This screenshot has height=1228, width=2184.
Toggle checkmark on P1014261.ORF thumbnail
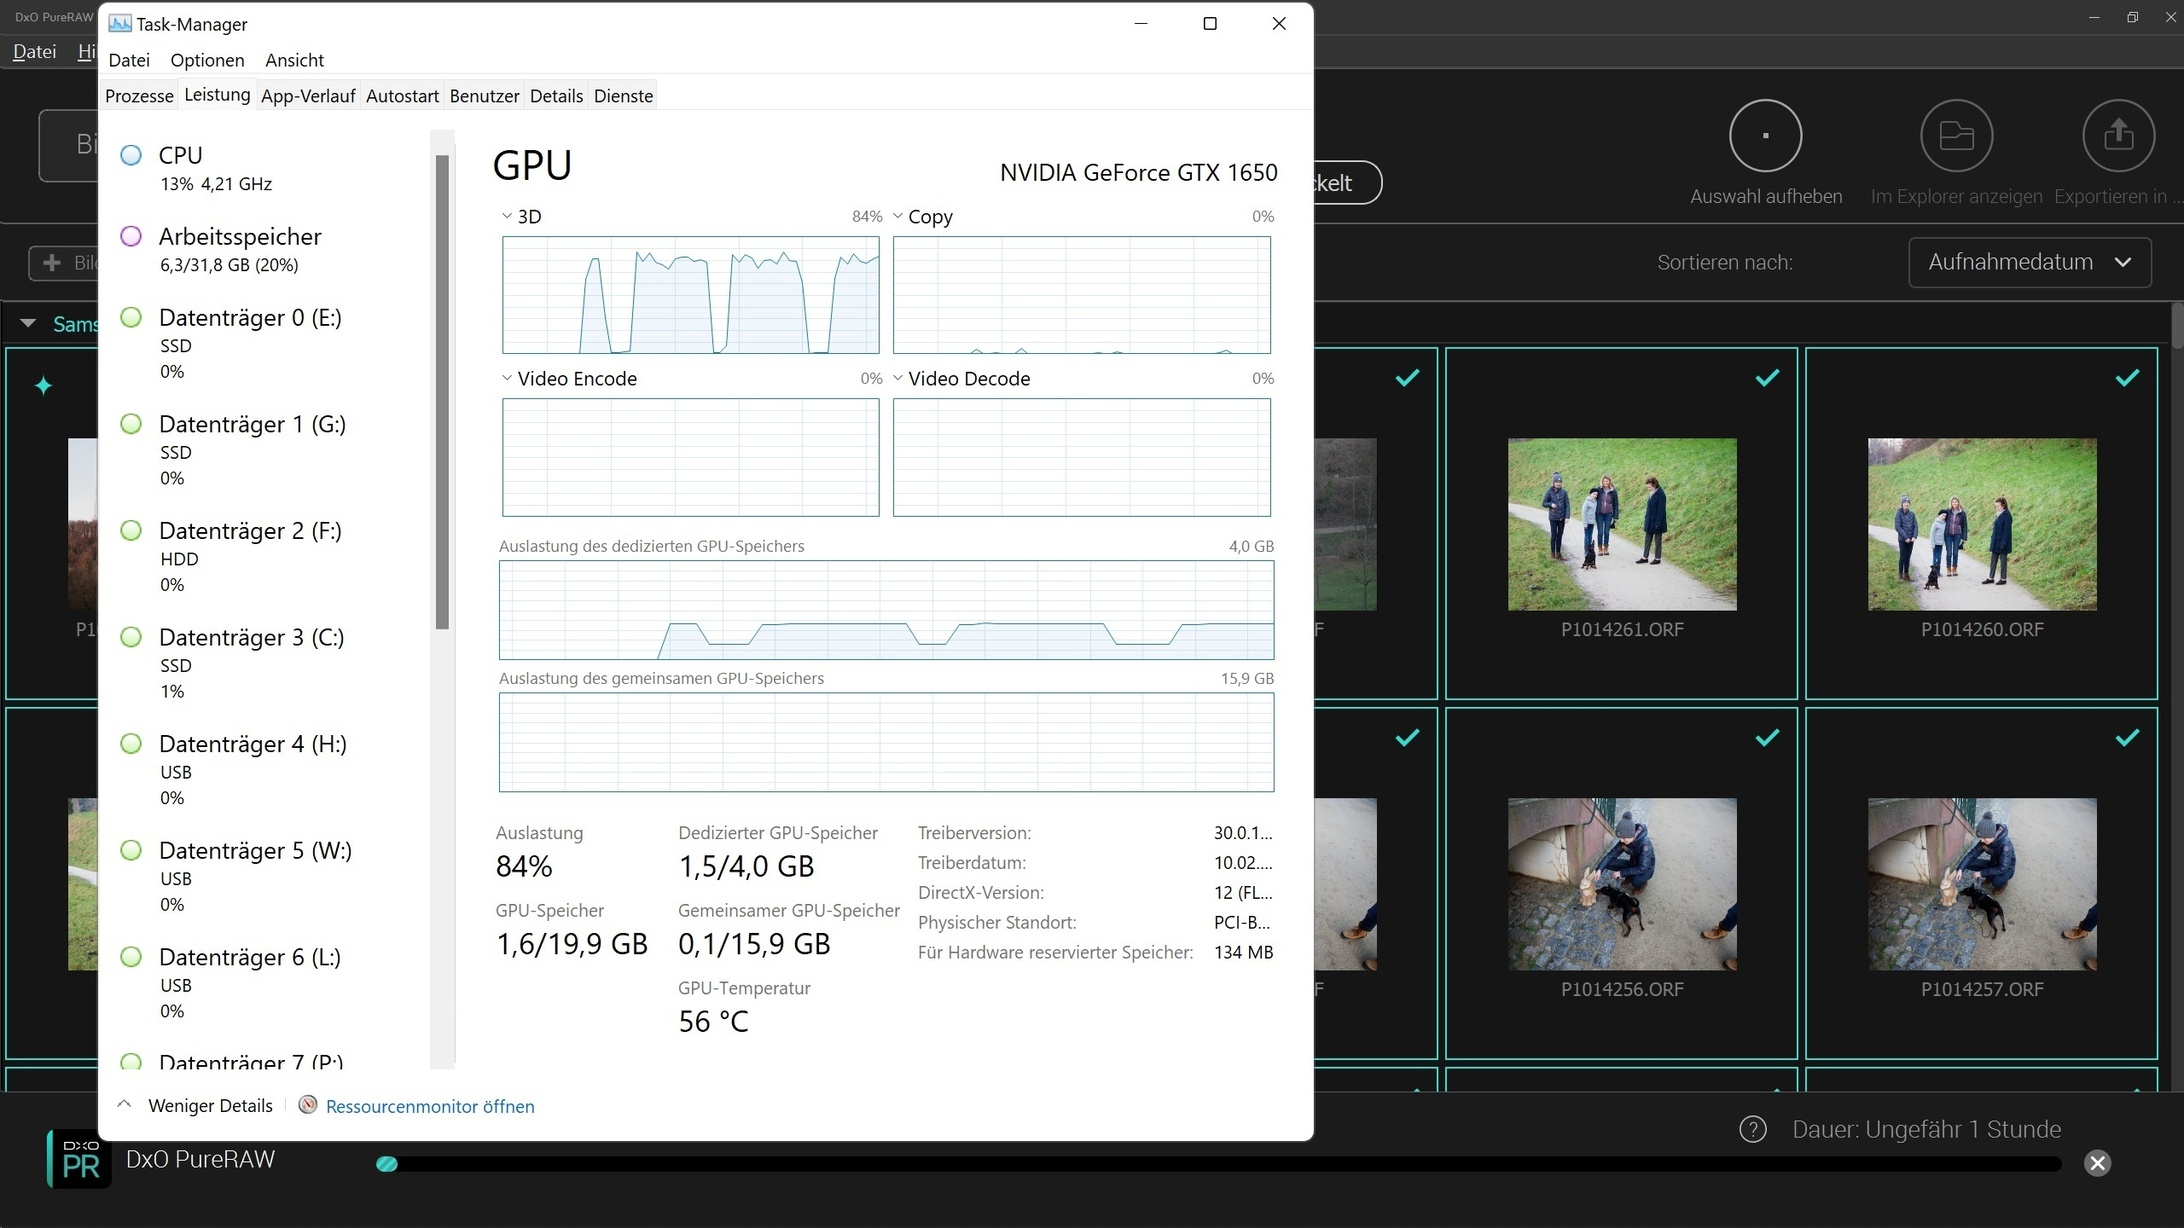click(1767, 378)
